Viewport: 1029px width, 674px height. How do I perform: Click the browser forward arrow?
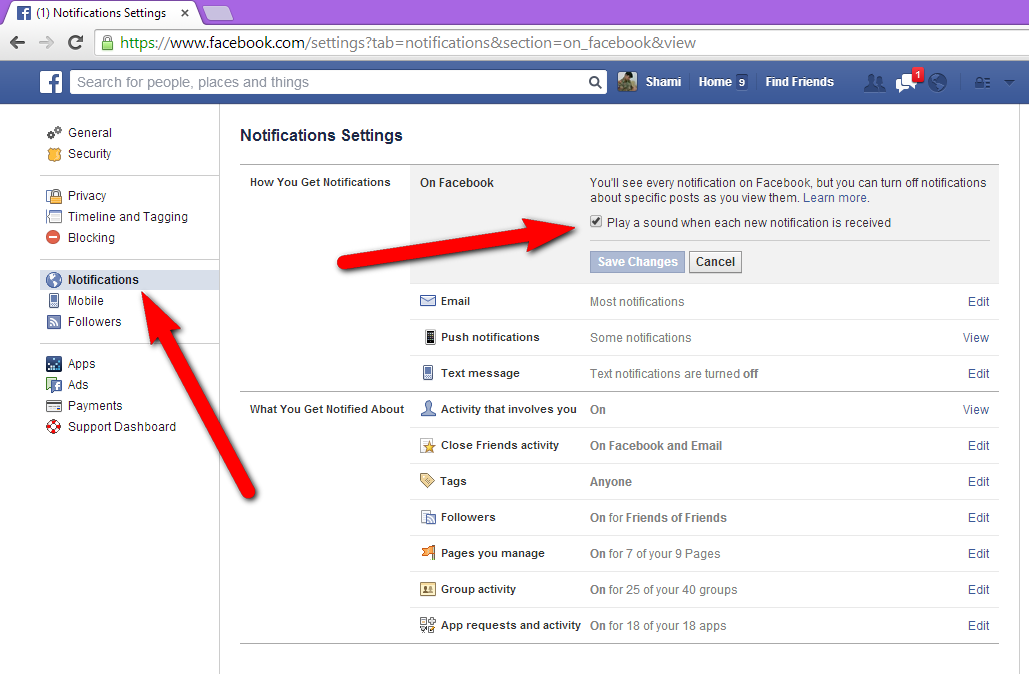(x=47, y=43)
